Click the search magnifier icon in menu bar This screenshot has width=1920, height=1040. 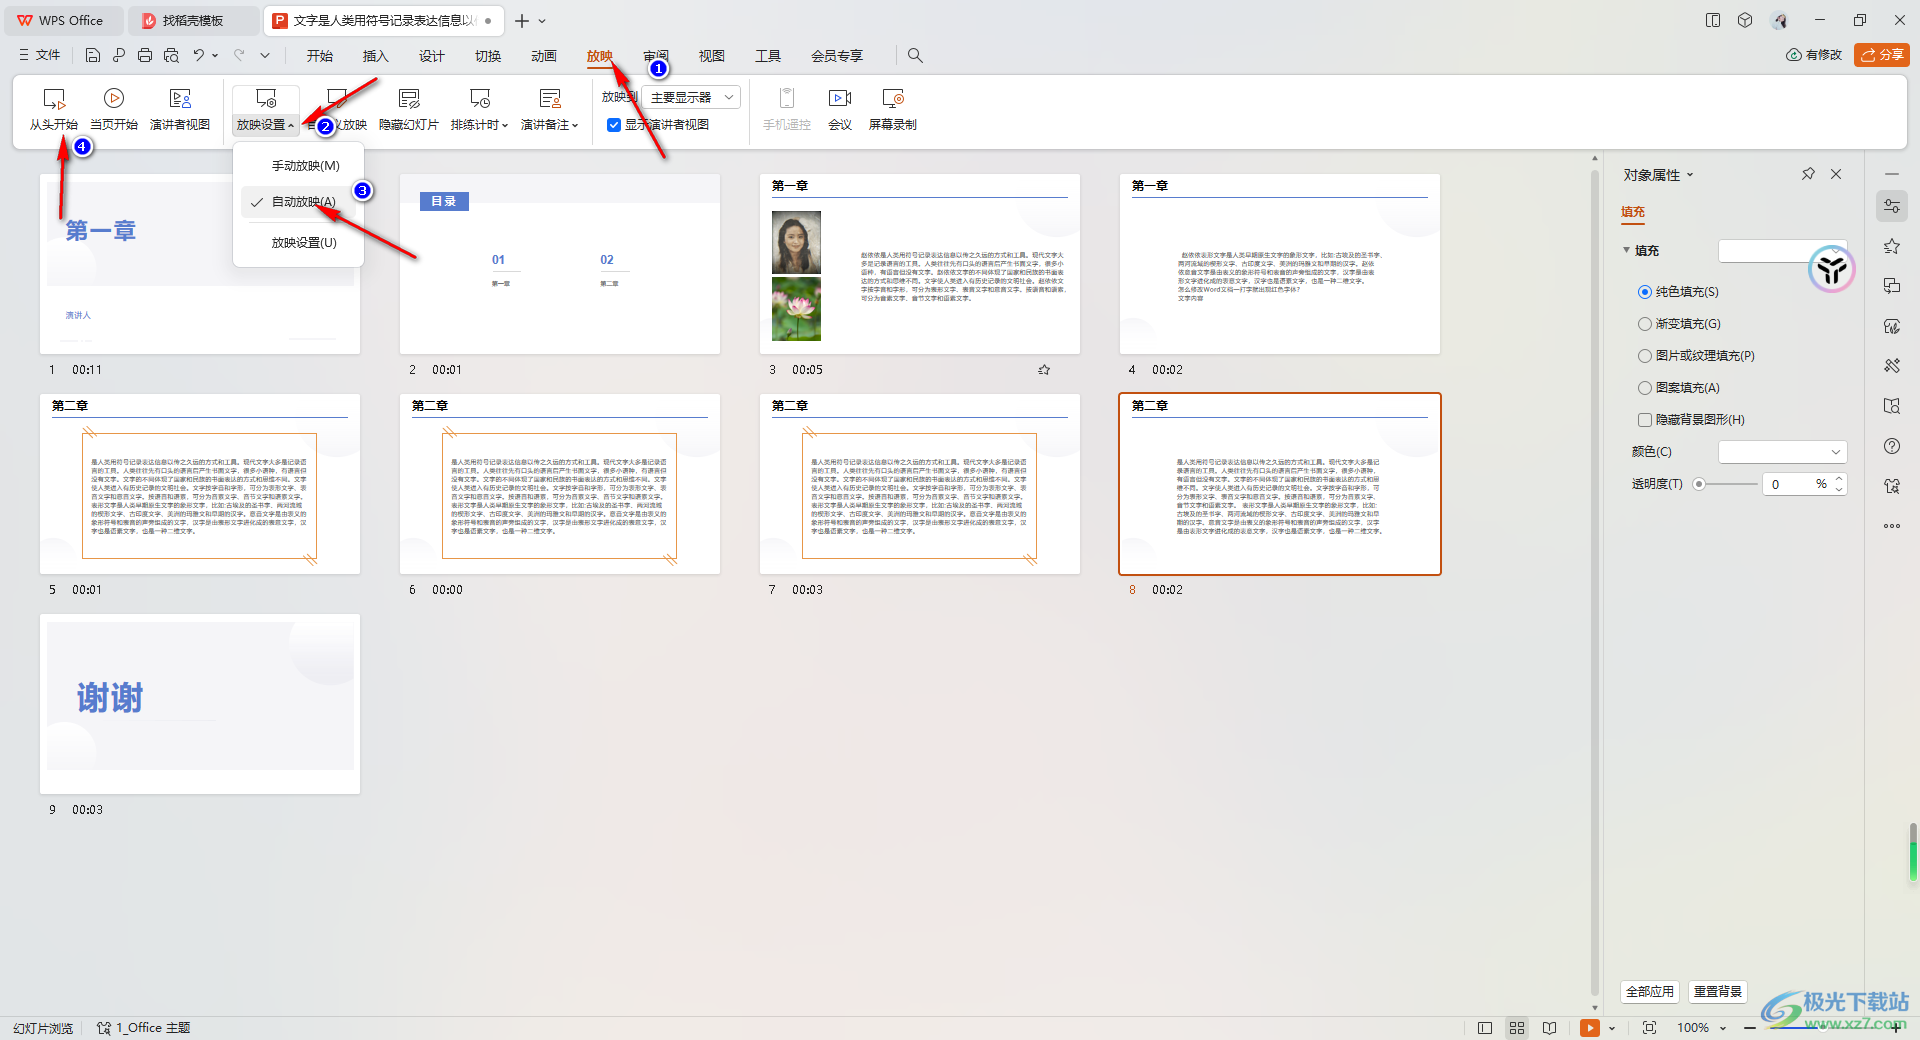(915, 55)
